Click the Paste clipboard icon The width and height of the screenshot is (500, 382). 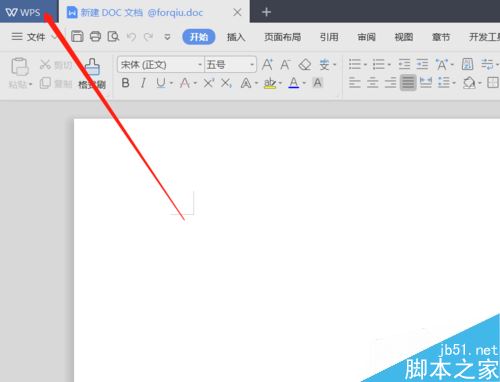20,66
